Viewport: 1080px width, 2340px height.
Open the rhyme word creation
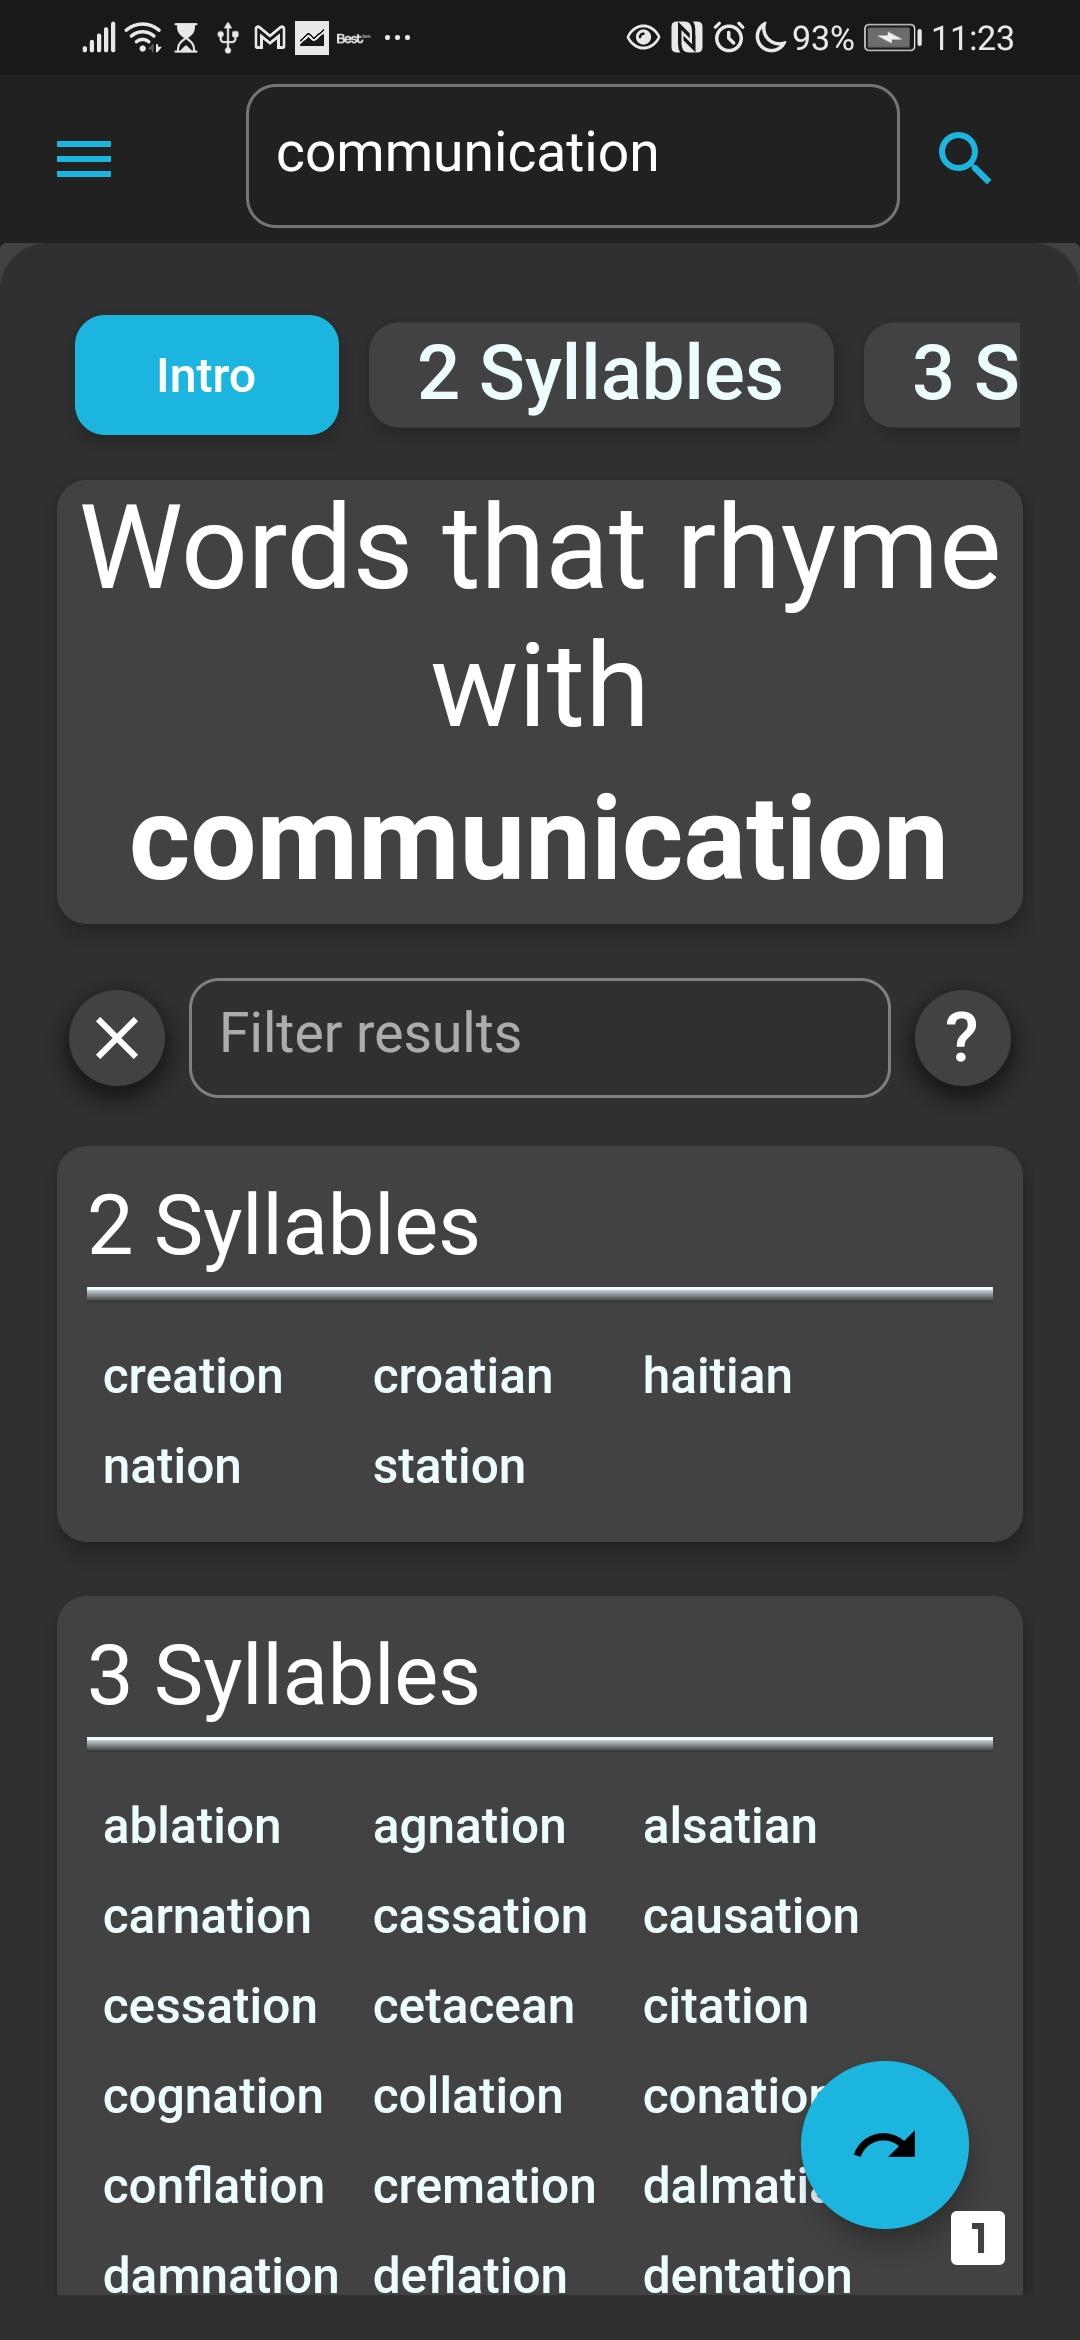click(x=193, y=1376)
